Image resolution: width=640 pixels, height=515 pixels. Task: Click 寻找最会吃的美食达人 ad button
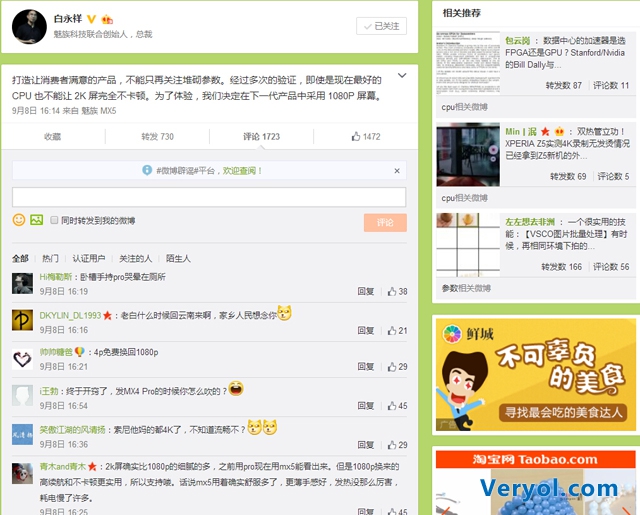point(563,413)
